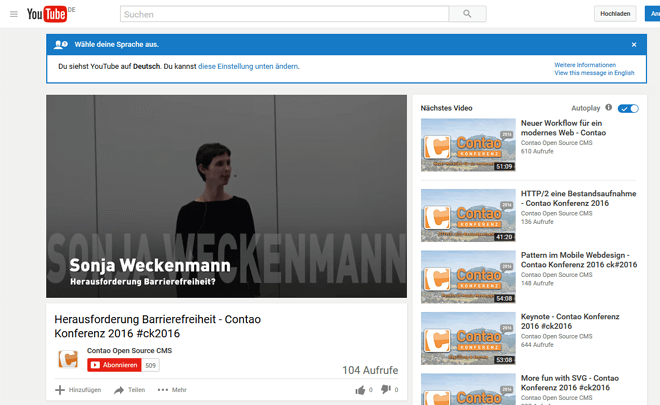This screenshot has width=660, height=405.
Task: Open the Weitere Informationen link
Action: (585, 65)
